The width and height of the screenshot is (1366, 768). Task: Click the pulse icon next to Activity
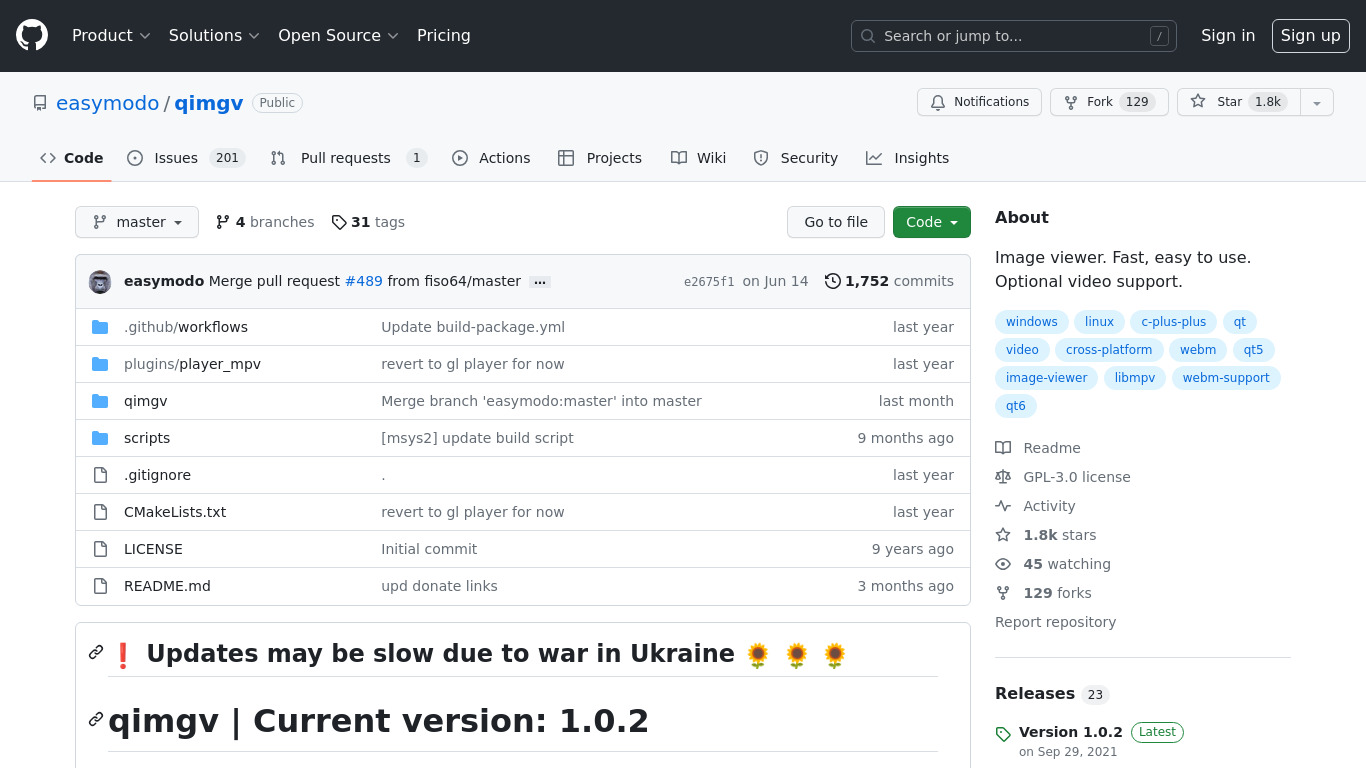1003,506
